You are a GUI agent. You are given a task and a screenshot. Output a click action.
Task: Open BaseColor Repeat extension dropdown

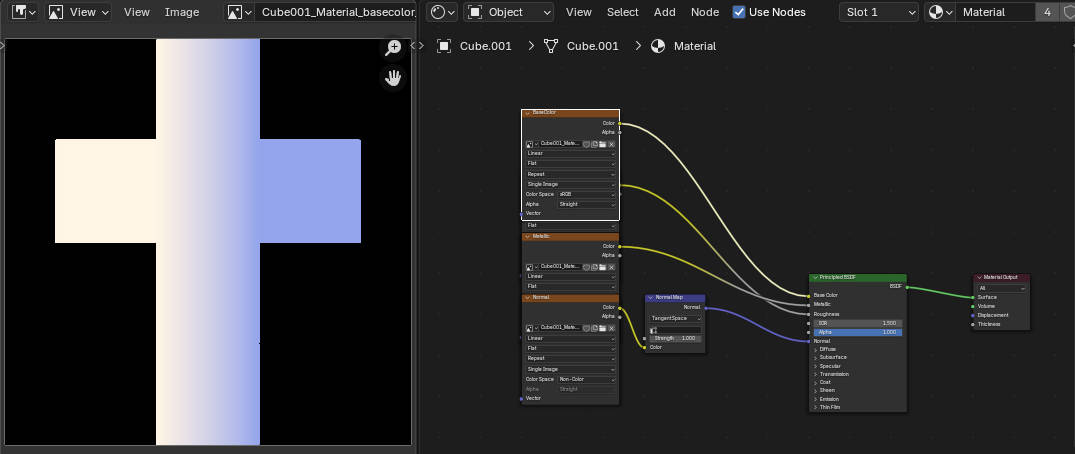(x=570, y=174)
